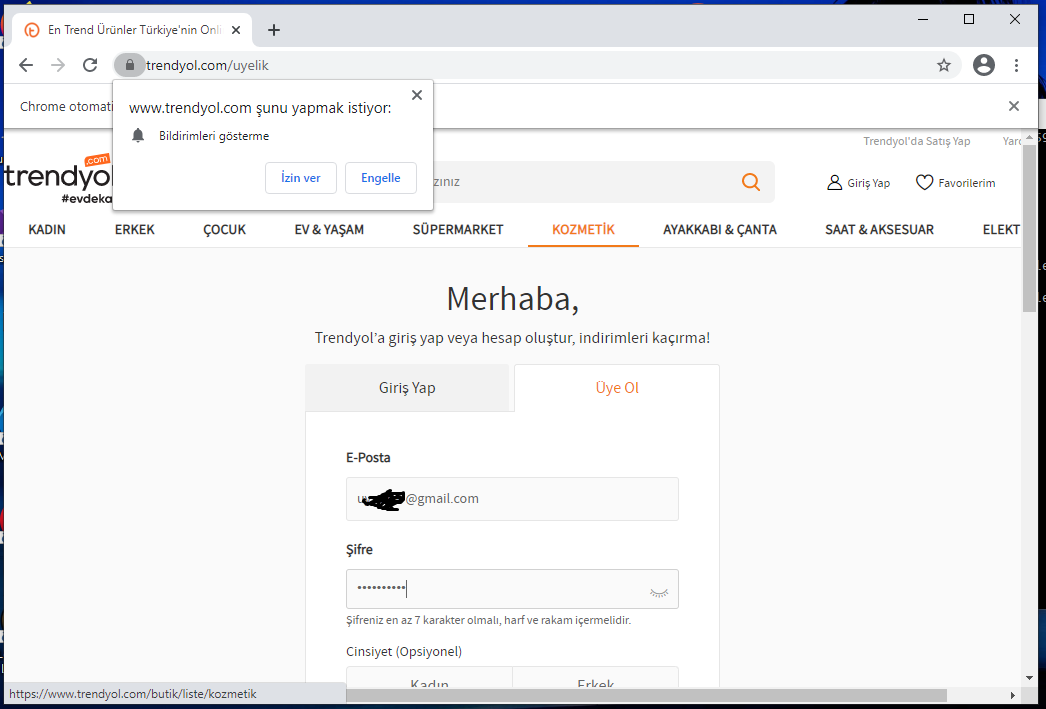Image resolution: width=1046 pixels, height=709 pixels.
Task: Open the SAAT & AKSESUAR category
Action: point(879,229)
